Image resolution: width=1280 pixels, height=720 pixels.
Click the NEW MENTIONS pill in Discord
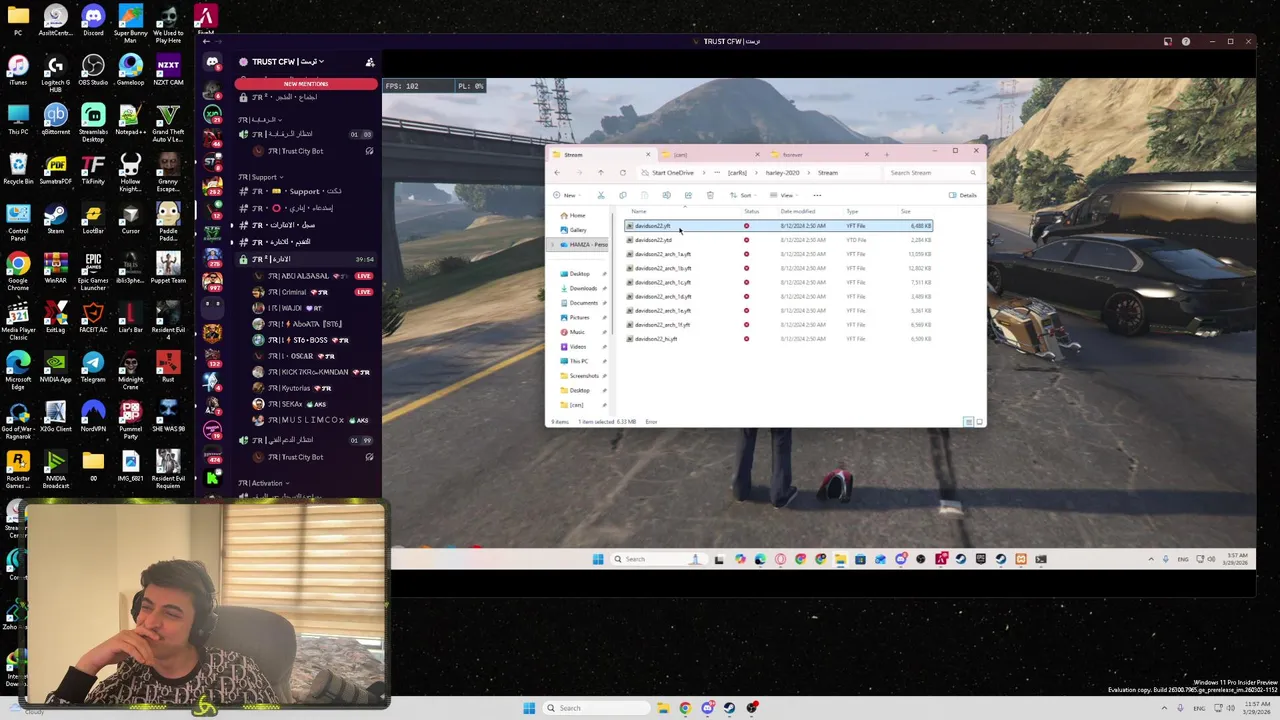tap(306, 84)
